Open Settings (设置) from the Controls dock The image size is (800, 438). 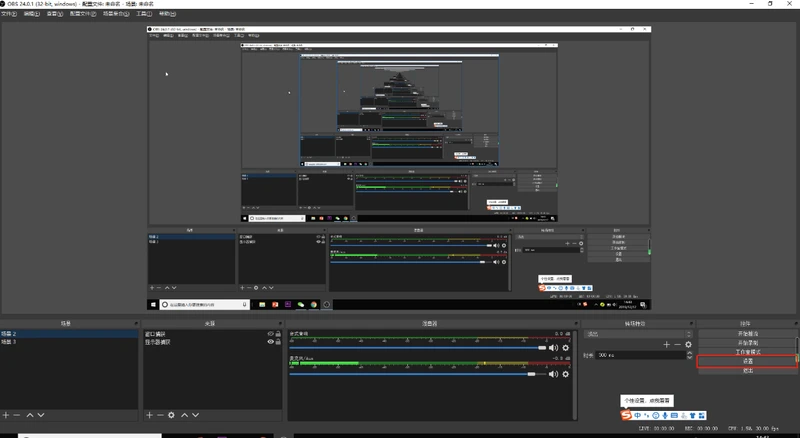pyautogui.click(x=747, y=361)
